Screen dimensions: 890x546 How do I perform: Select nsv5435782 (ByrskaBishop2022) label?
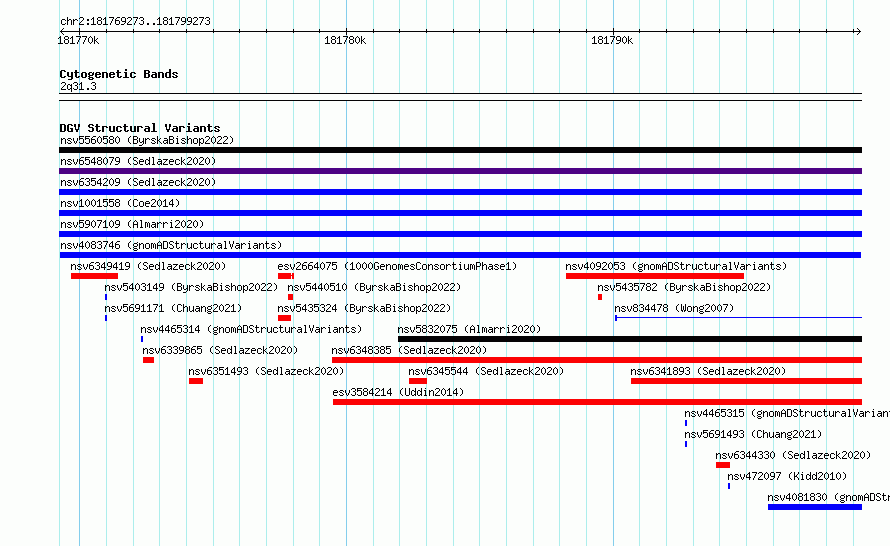(684, 287)
